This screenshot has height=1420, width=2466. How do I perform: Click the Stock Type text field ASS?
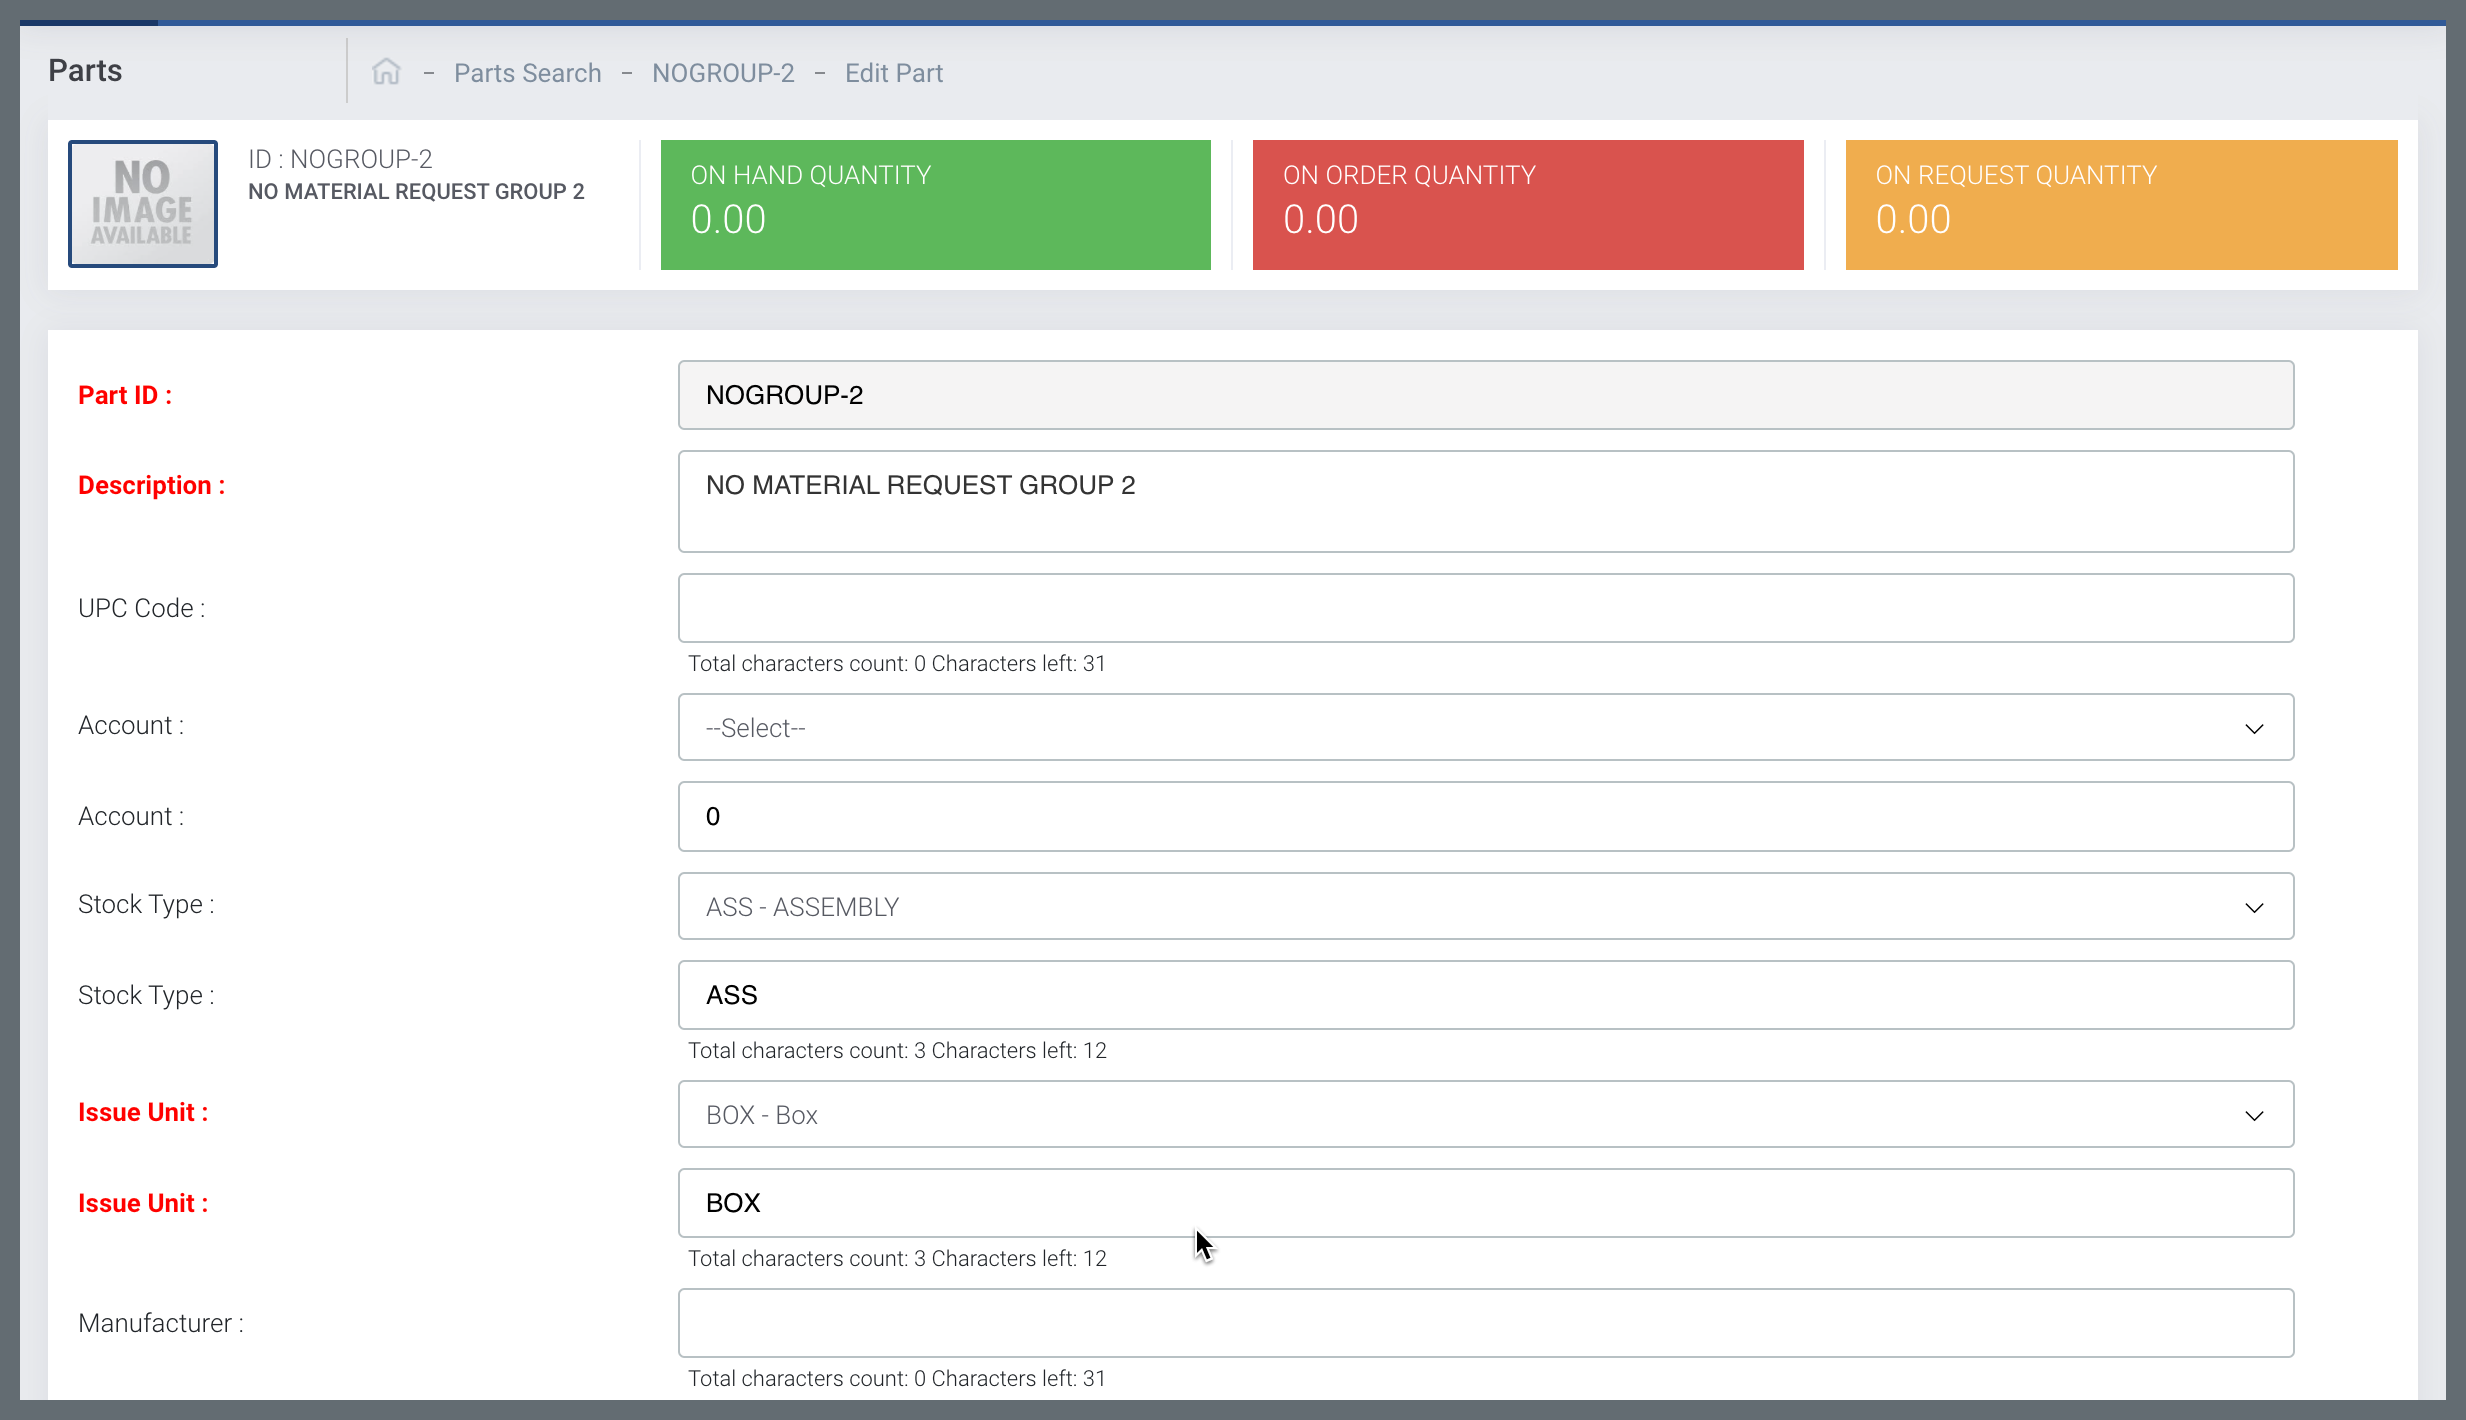click(x=1485, y=995)
